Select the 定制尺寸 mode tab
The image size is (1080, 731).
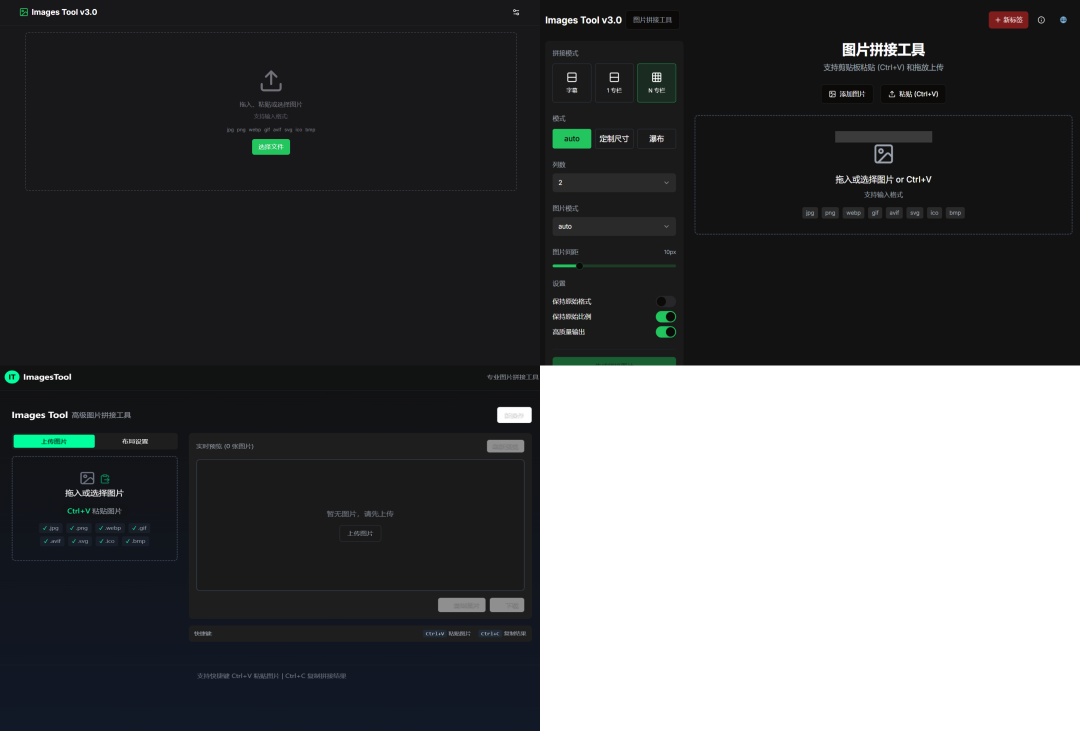(x=614, y=138)
